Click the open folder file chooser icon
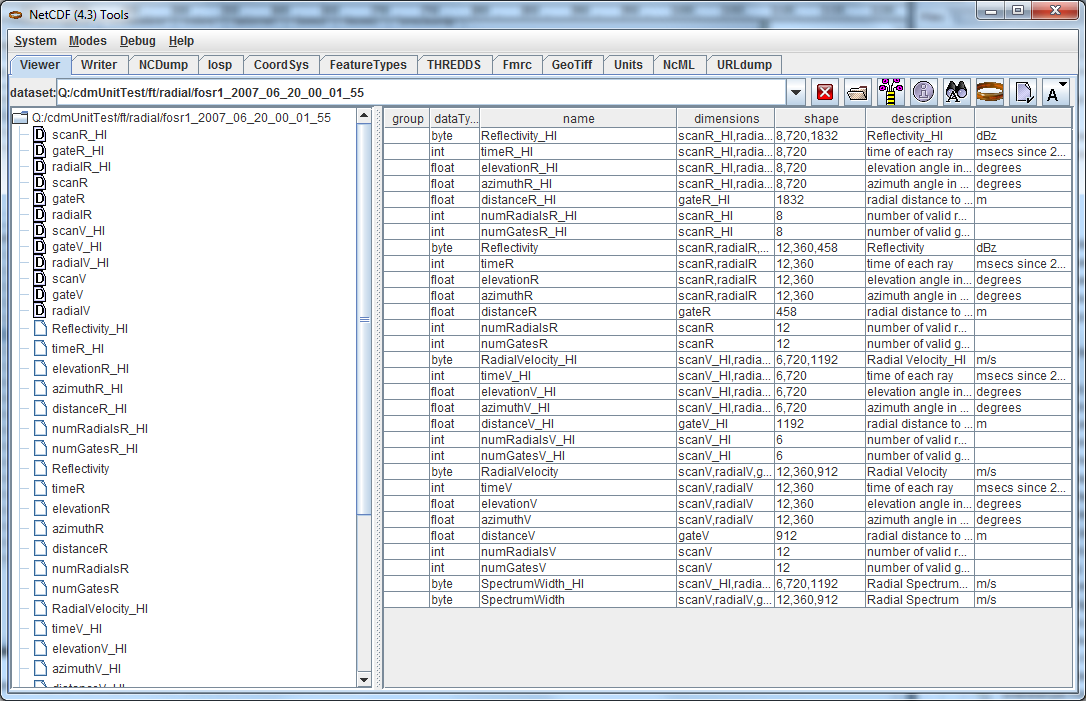1086x701 pixels. (x=858, y=92)
